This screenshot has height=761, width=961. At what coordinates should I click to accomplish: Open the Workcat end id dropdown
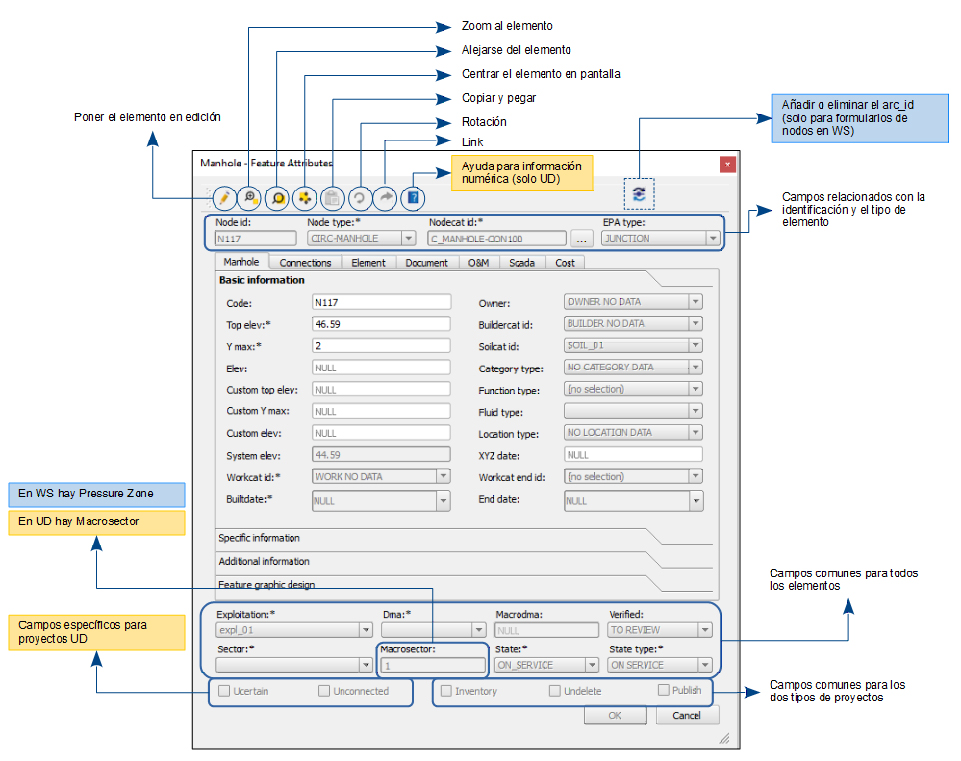(633, 477)
